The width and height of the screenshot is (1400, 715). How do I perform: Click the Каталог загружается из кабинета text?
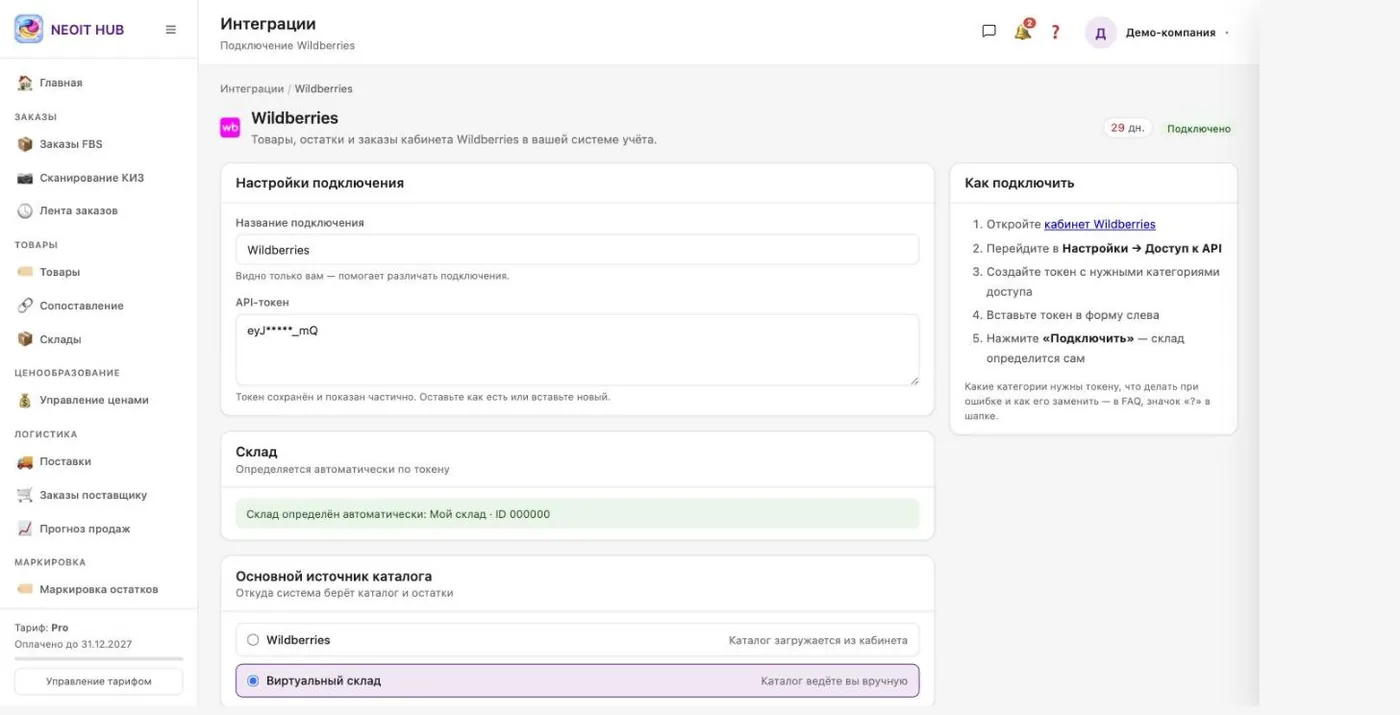coord(818,640)
